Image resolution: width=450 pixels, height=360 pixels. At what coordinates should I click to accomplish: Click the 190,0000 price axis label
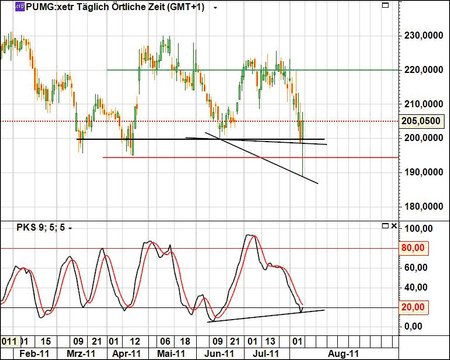424,172
